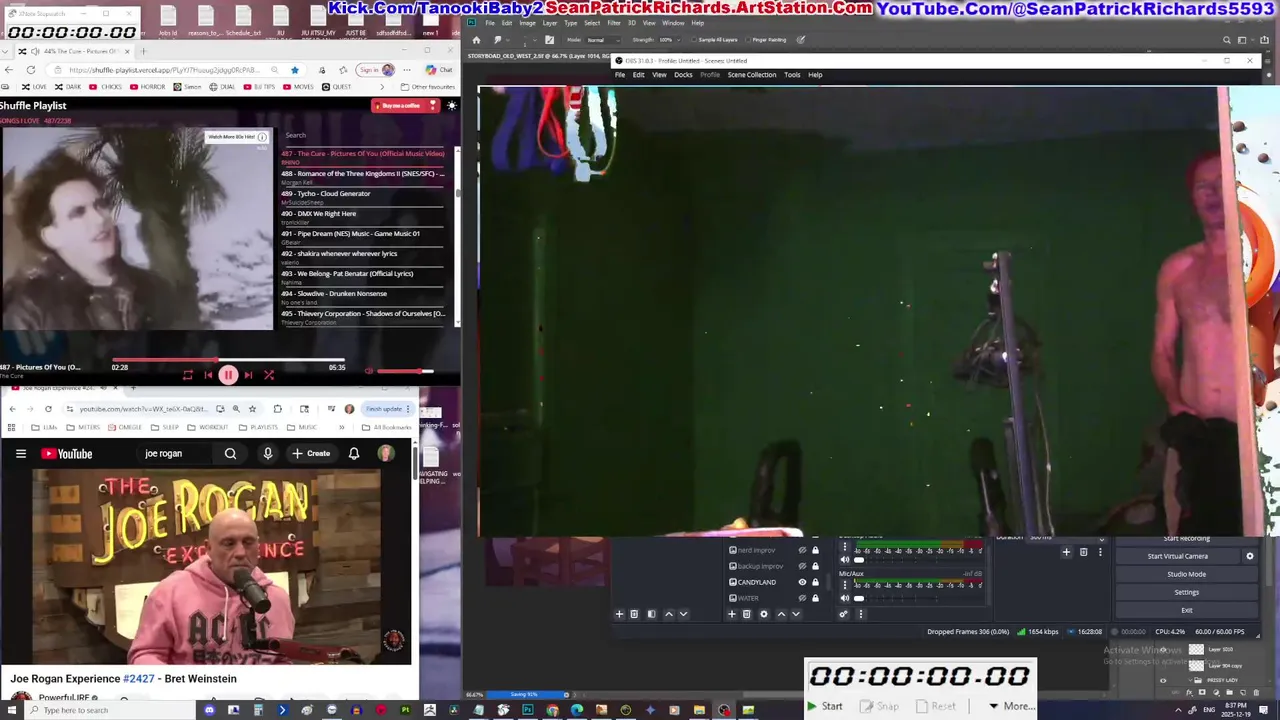This screenshot has width=1280, height=720.
Task: Start the stopwatch timer
Action: point(825,706)
